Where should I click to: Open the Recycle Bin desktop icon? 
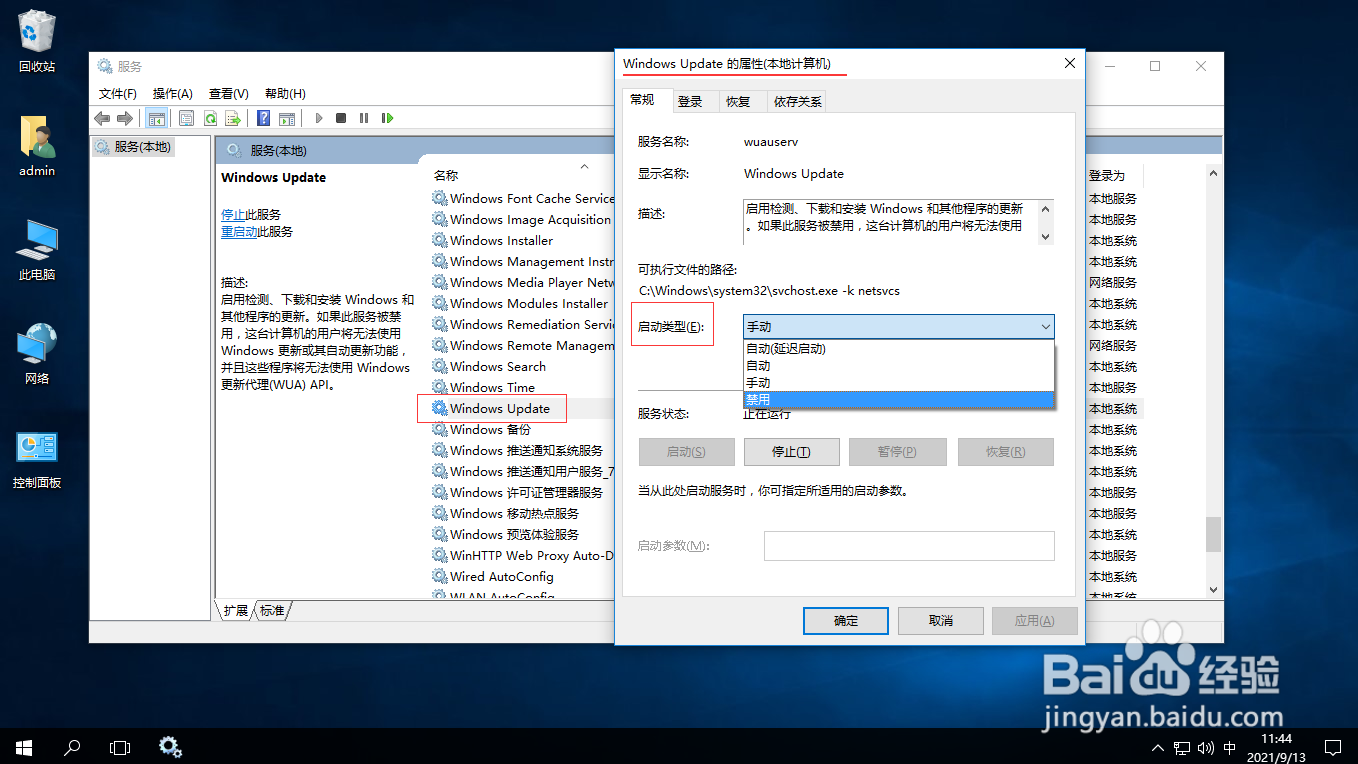[x=37, y=42]
